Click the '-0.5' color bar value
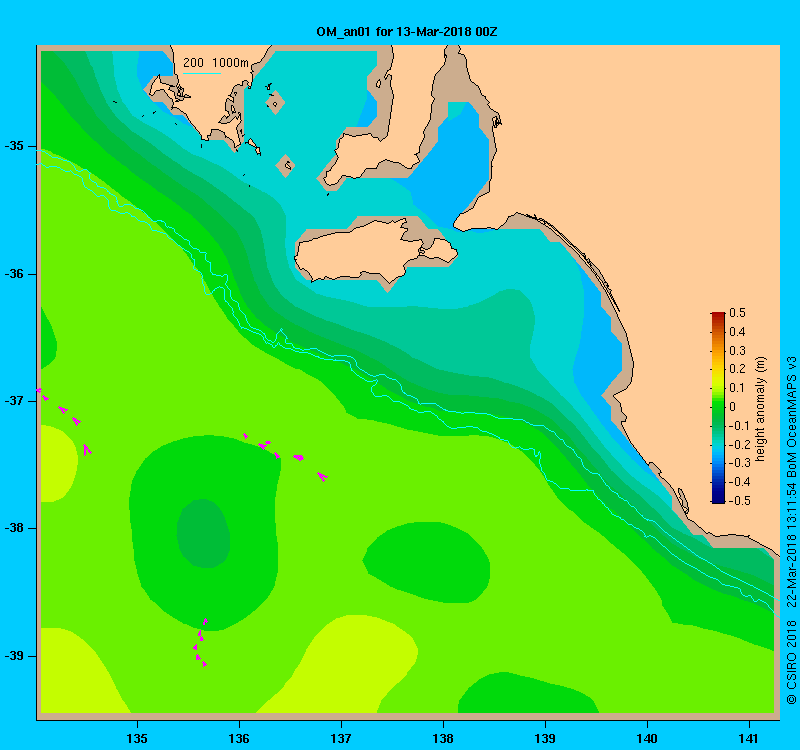 point(739,501)
